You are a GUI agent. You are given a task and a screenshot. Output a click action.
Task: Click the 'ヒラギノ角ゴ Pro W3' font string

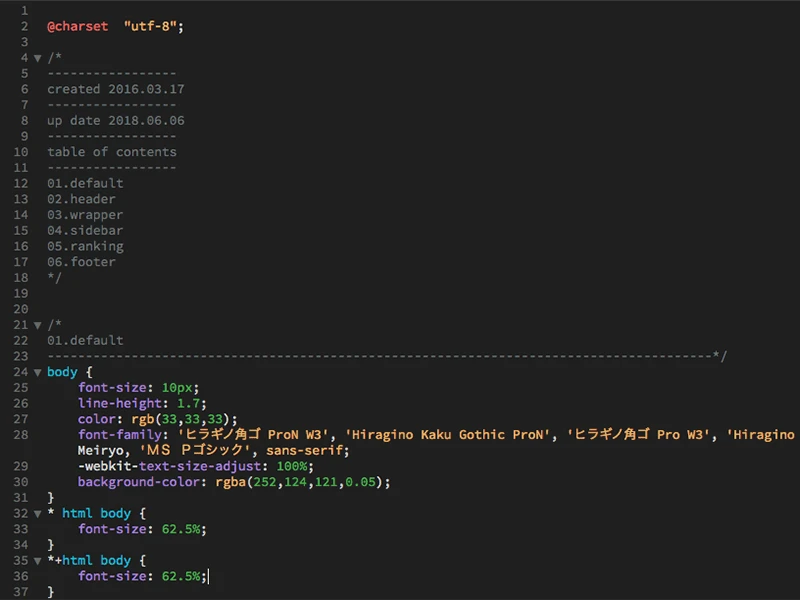(638, 435)
